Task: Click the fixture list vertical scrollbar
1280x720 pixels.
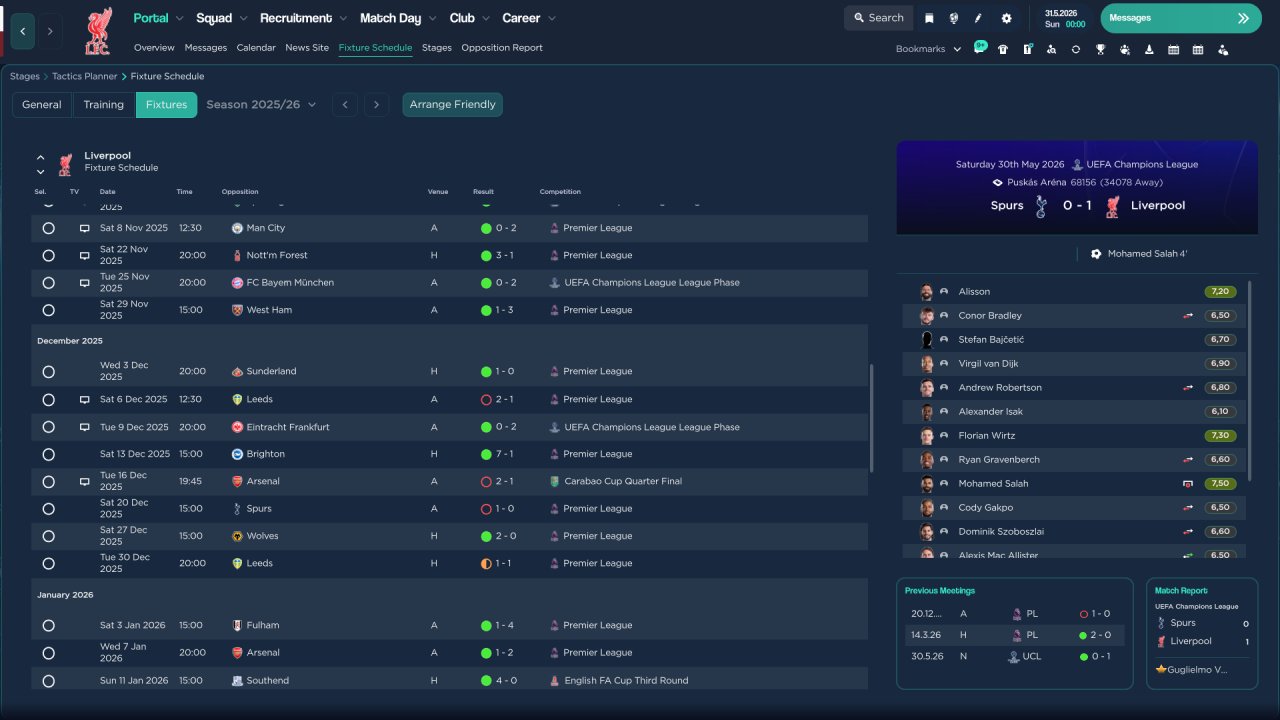Action: 872,418
